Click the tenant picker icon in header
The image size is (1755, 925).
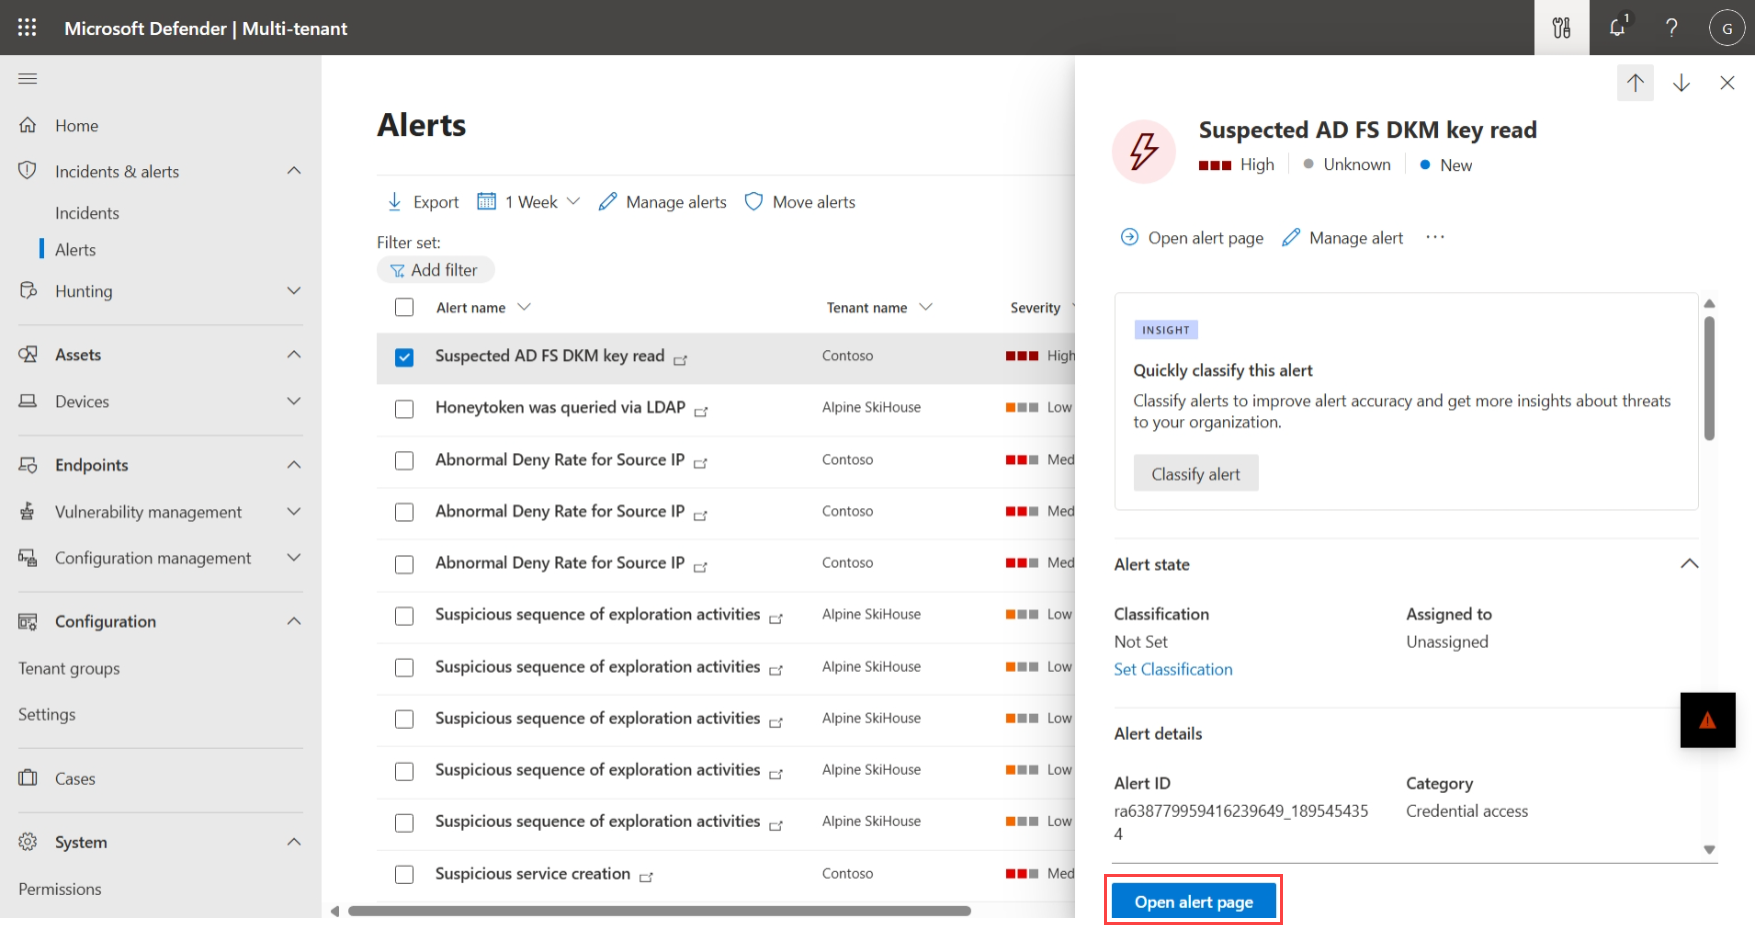tap(1561, 28)
